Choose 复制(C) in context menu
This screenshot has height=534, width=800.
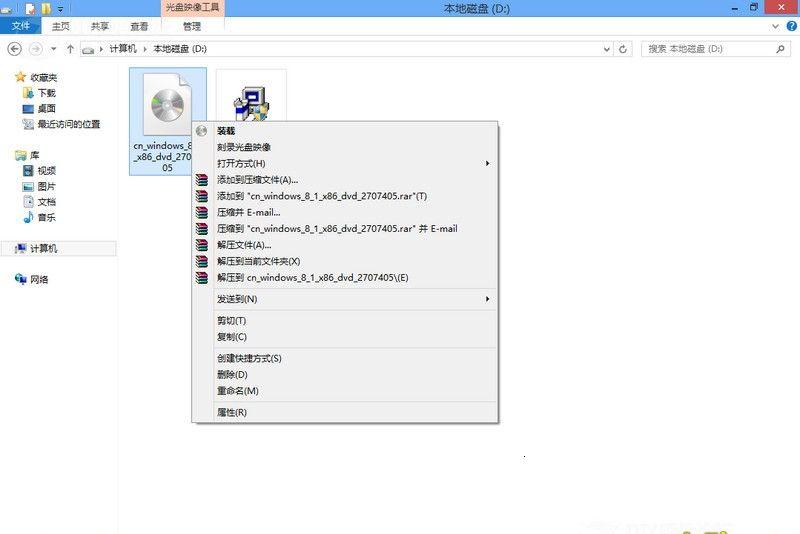pos(232,337)
